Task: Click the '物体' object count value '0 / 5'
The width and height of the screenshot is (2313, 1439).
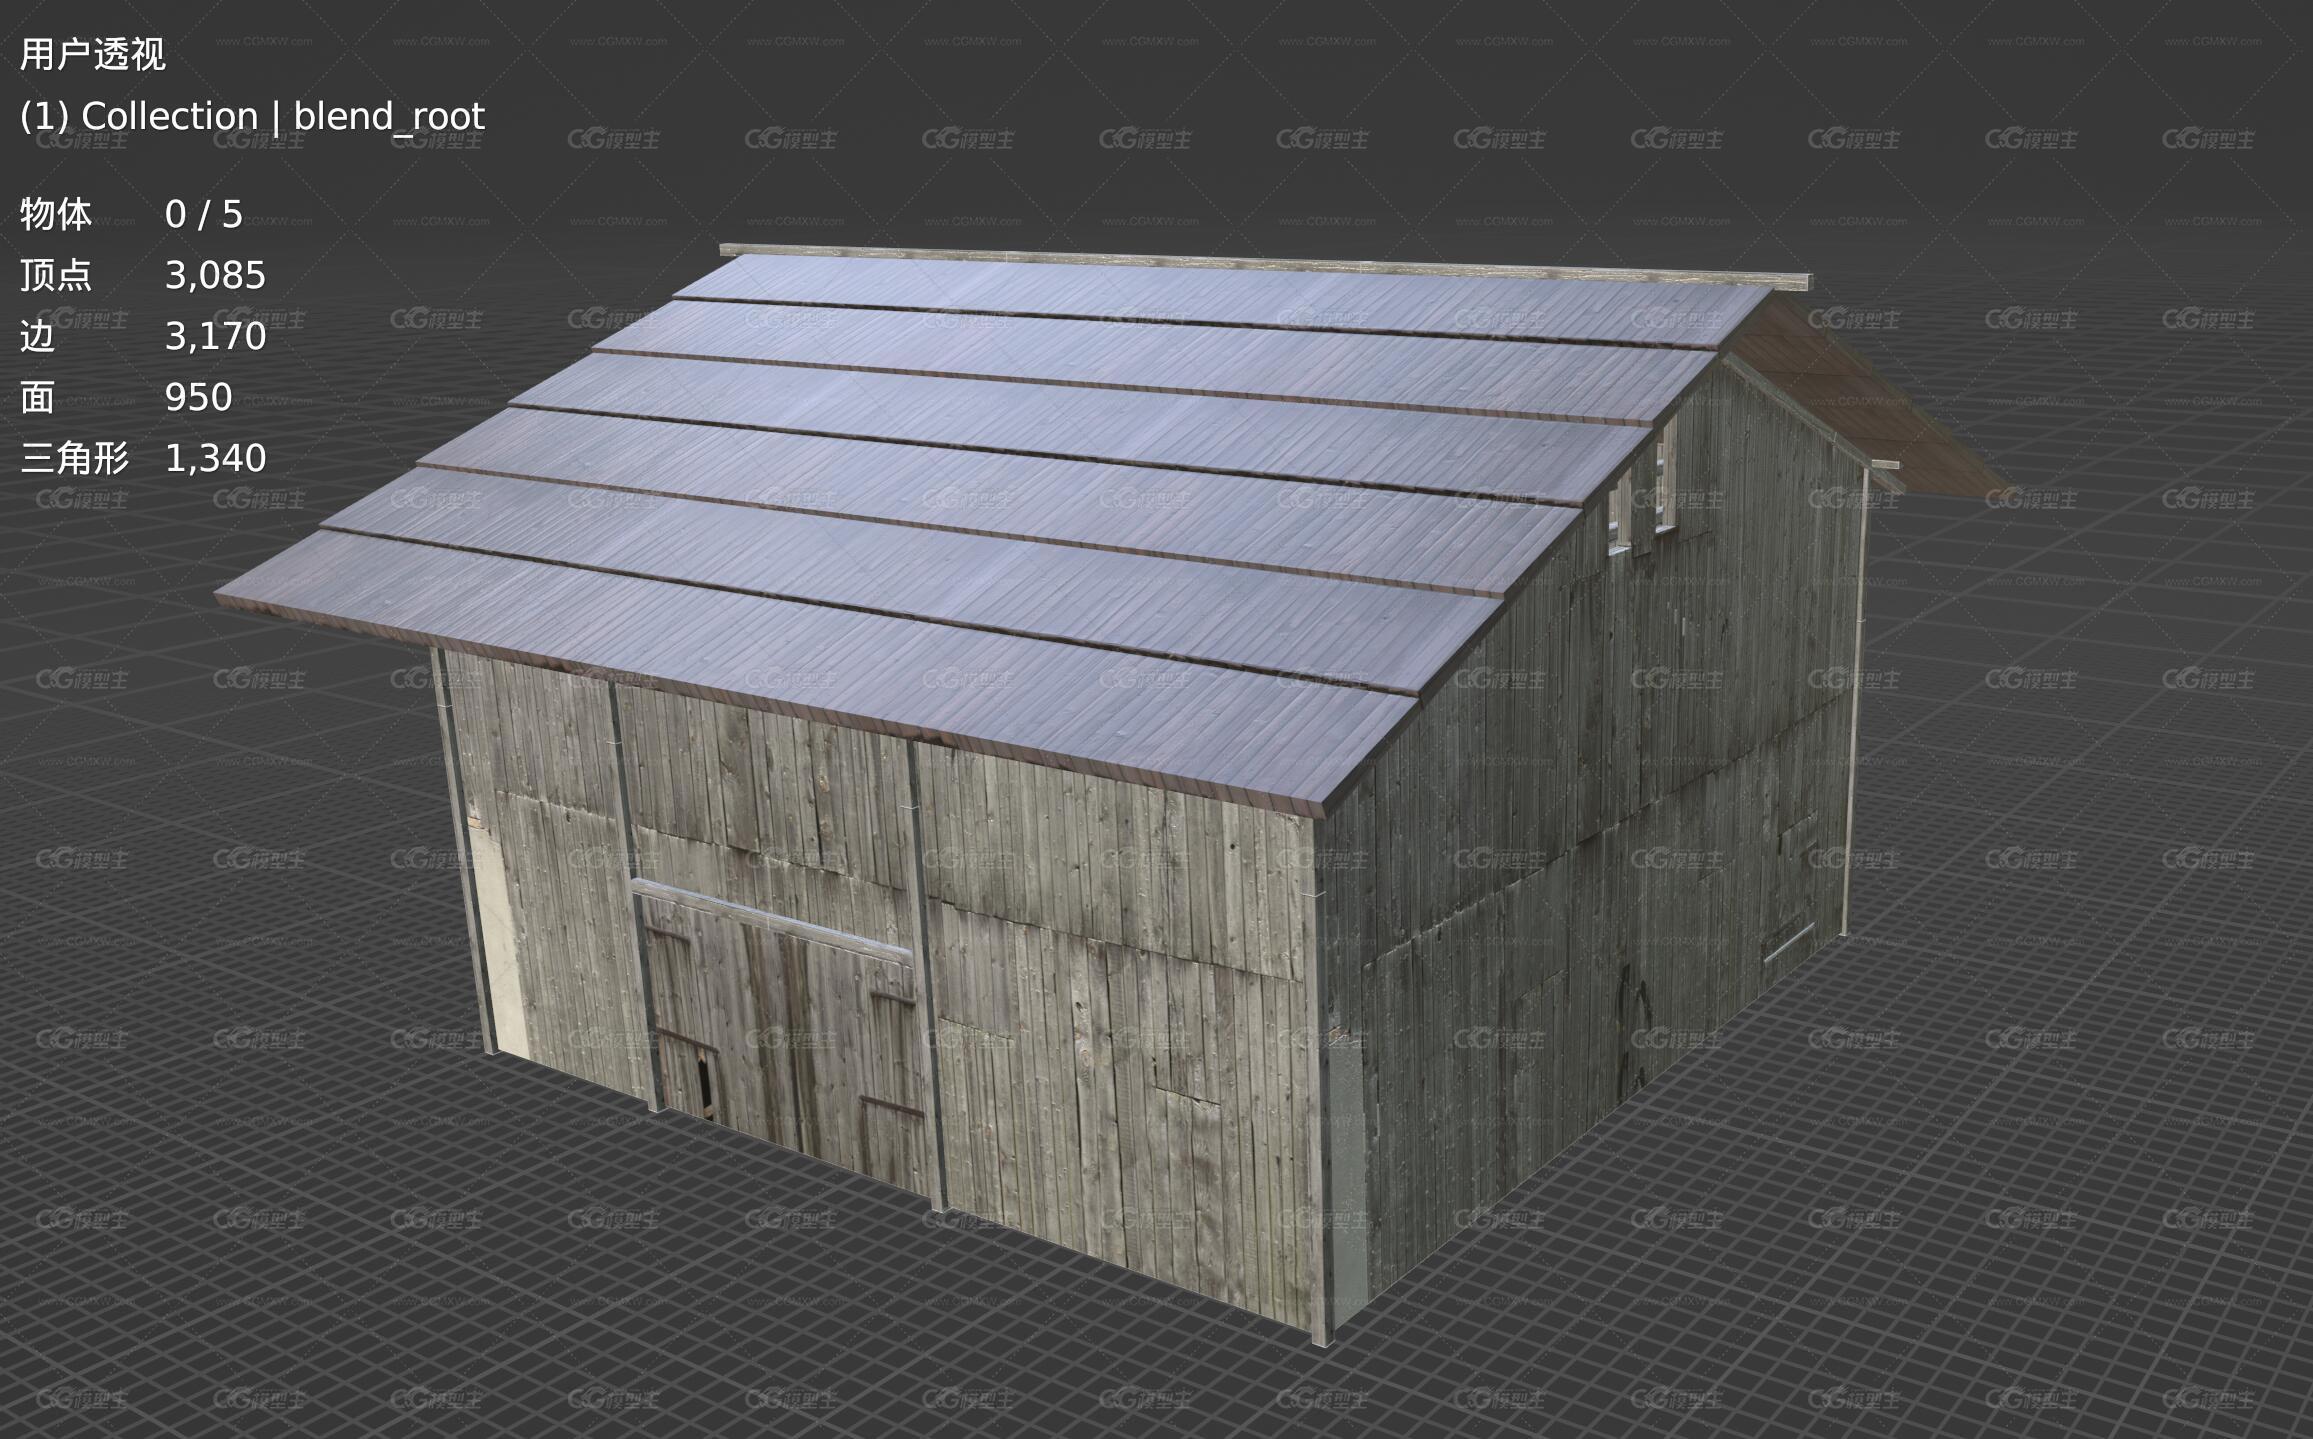Action: (x=204, y=214)
